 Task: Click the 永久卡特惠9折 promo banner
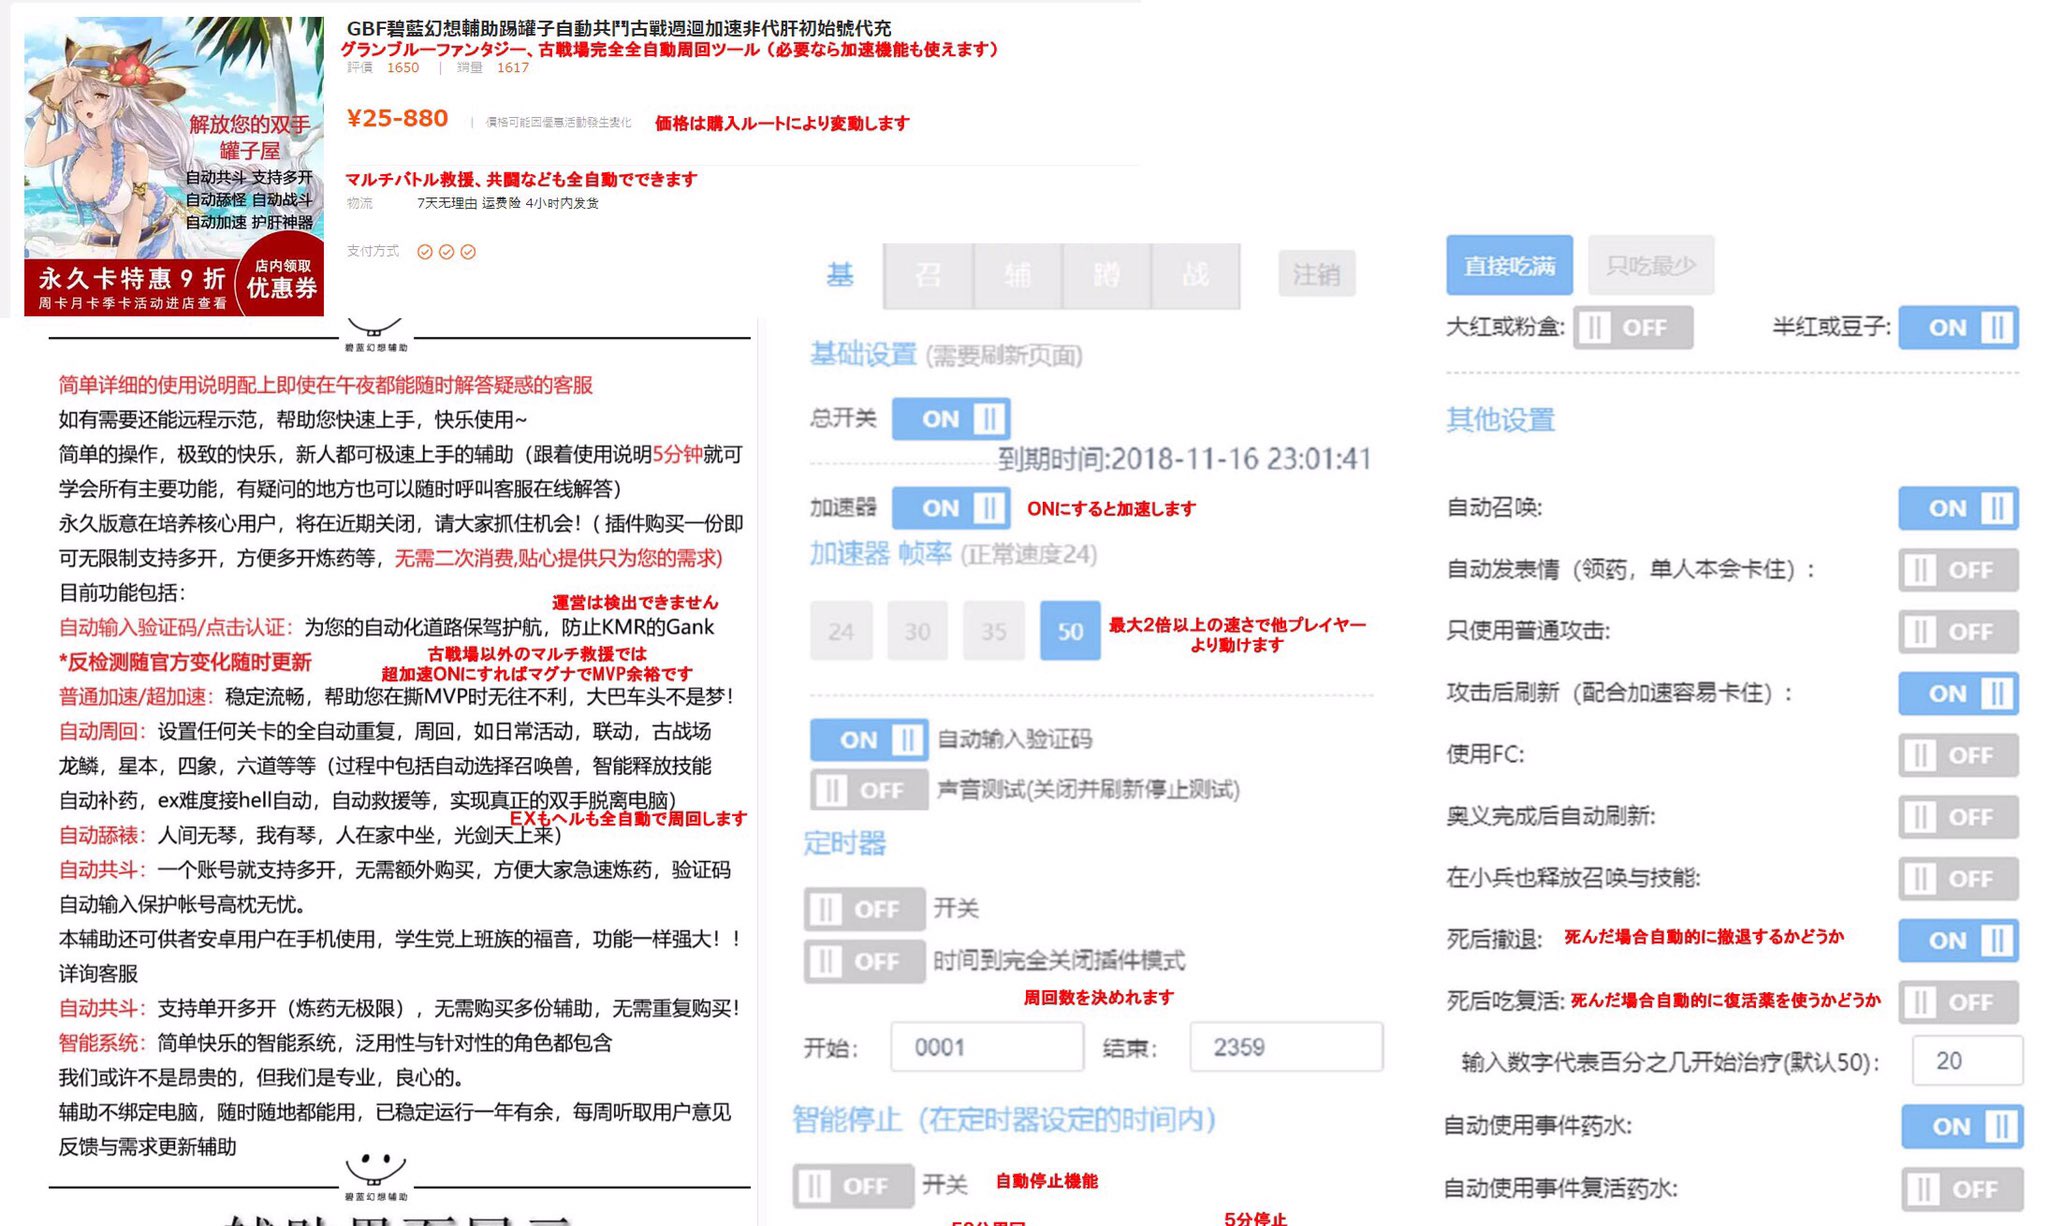pyautogui.click(x=132, y=286)
